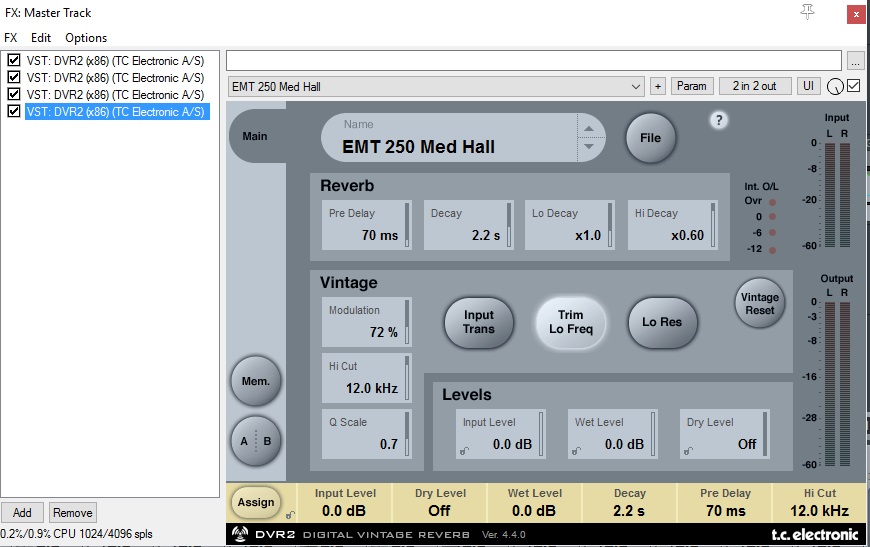
Task: Click preset name down arrow
Action: pyautogui.click(x=589, y=146)
